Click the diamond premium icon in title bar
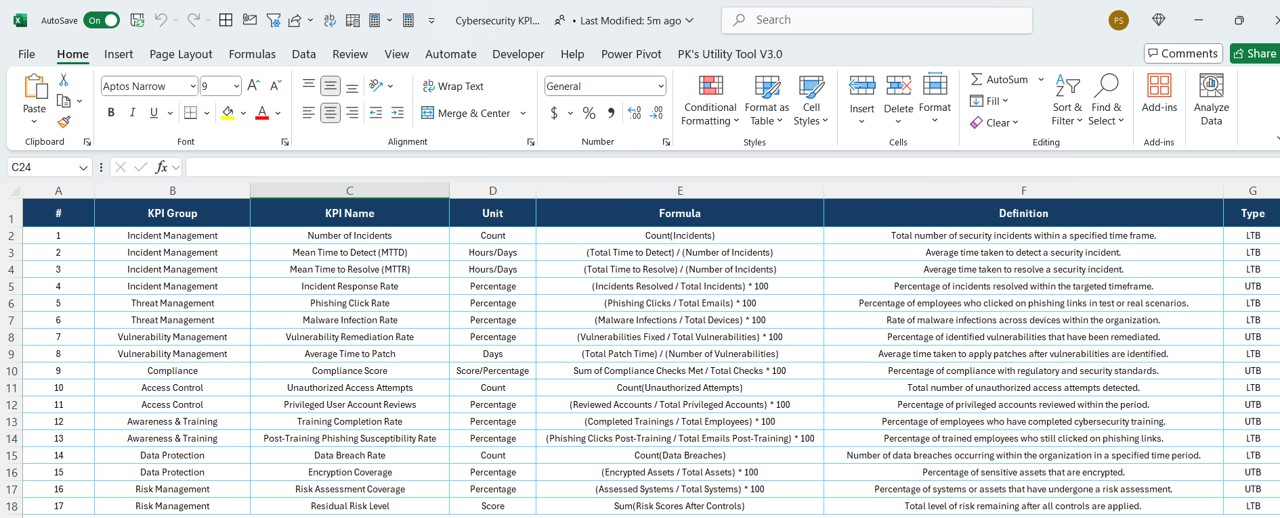 click(x=1159, y=20)
